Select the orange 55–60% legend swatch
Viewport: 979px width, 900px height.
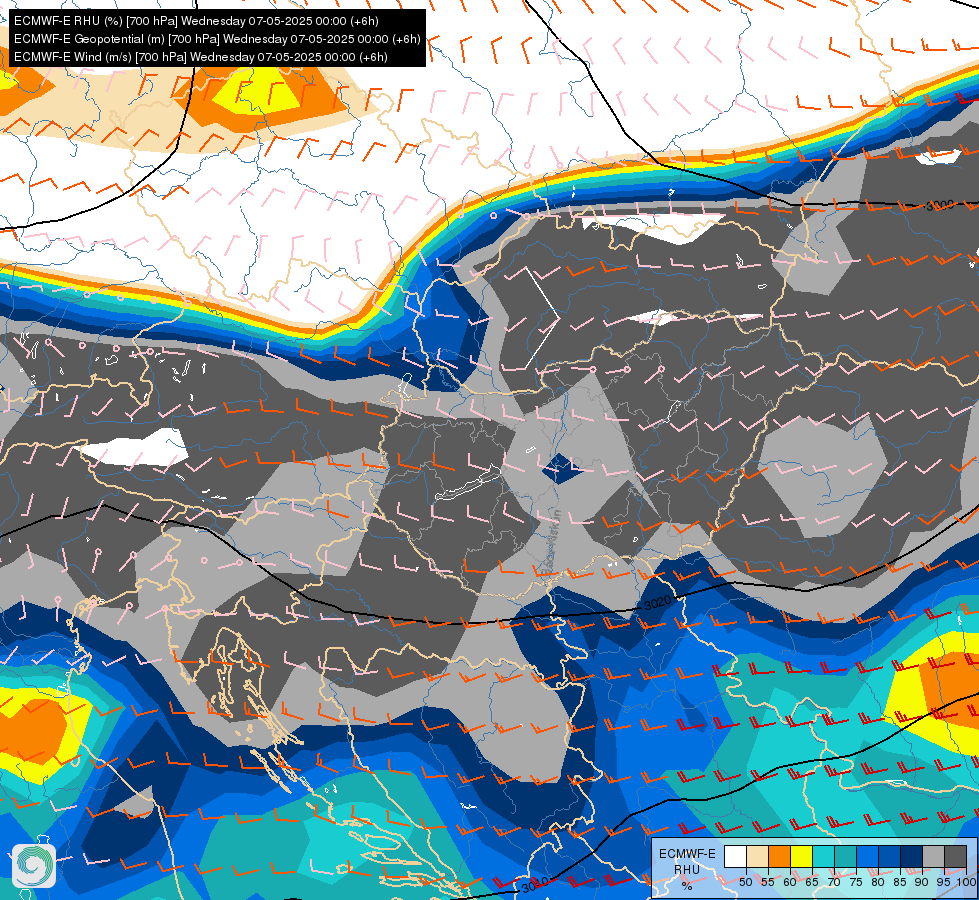coord(779,857)
